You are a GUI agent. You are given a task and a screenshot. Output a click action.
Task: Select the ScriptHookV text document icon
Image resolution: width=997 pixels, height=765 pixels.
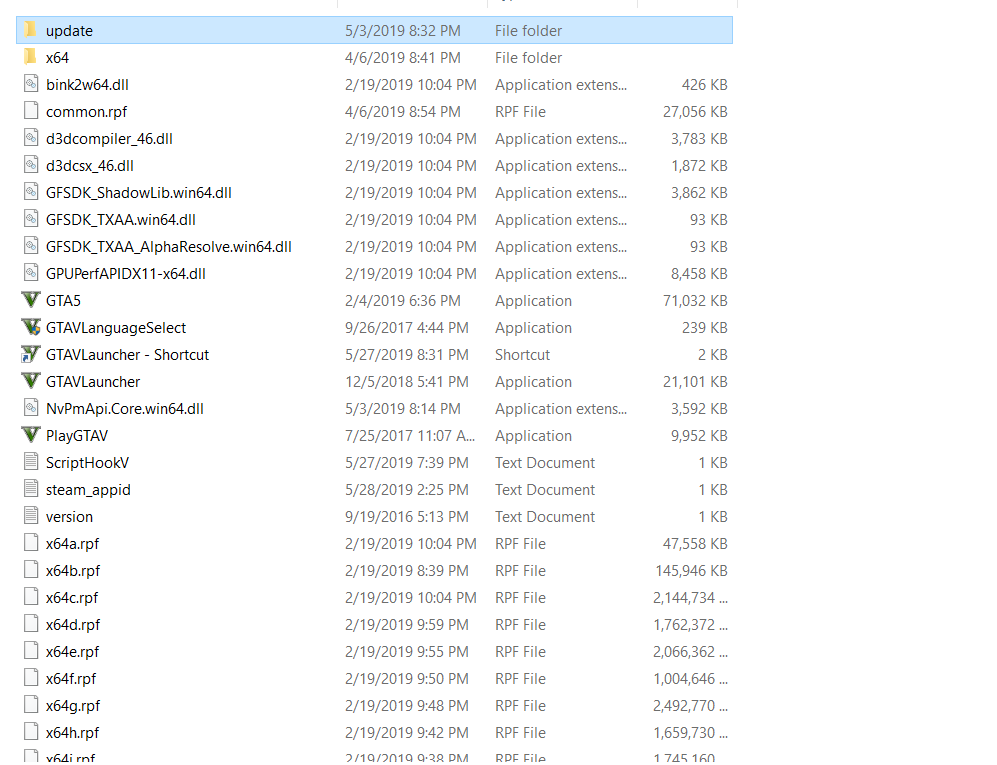click(x=31, y=462)
